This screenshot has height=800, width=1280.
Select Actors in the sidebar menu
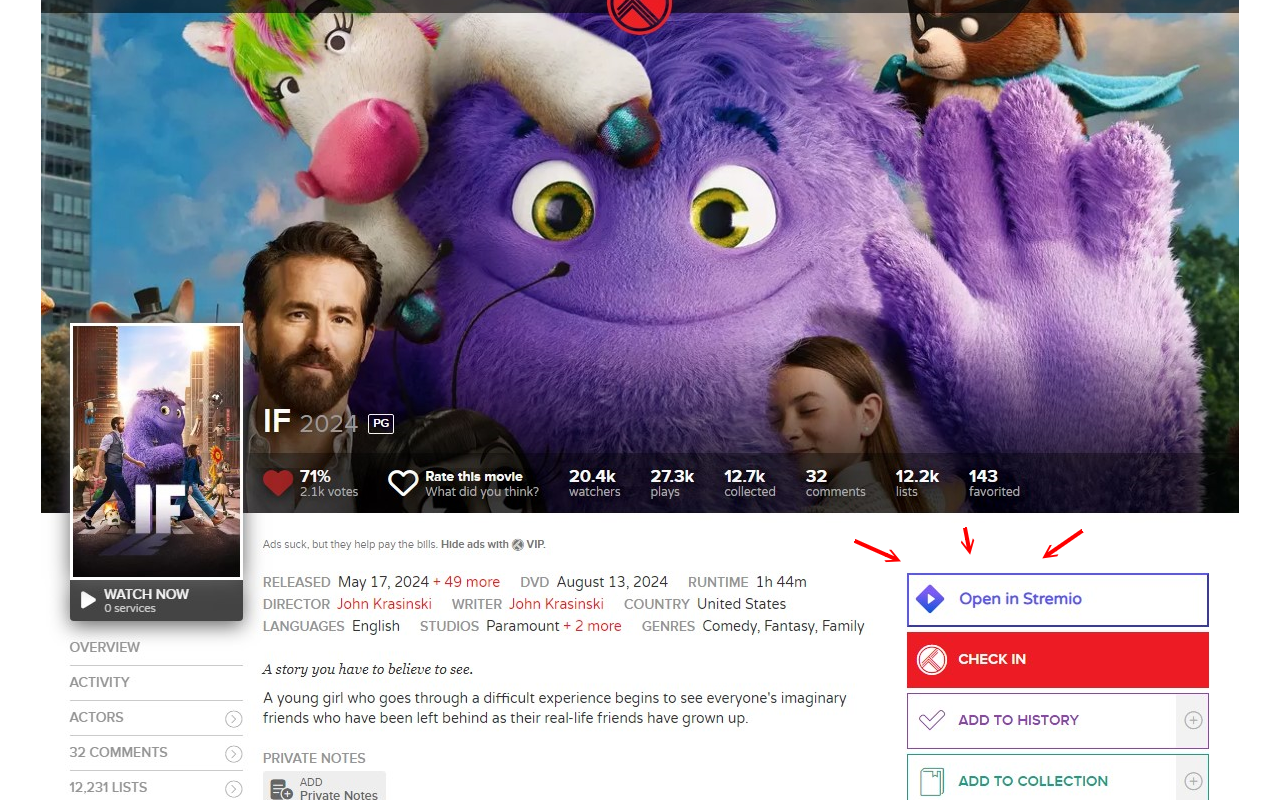pyautogui.click(x=97, y=717)
